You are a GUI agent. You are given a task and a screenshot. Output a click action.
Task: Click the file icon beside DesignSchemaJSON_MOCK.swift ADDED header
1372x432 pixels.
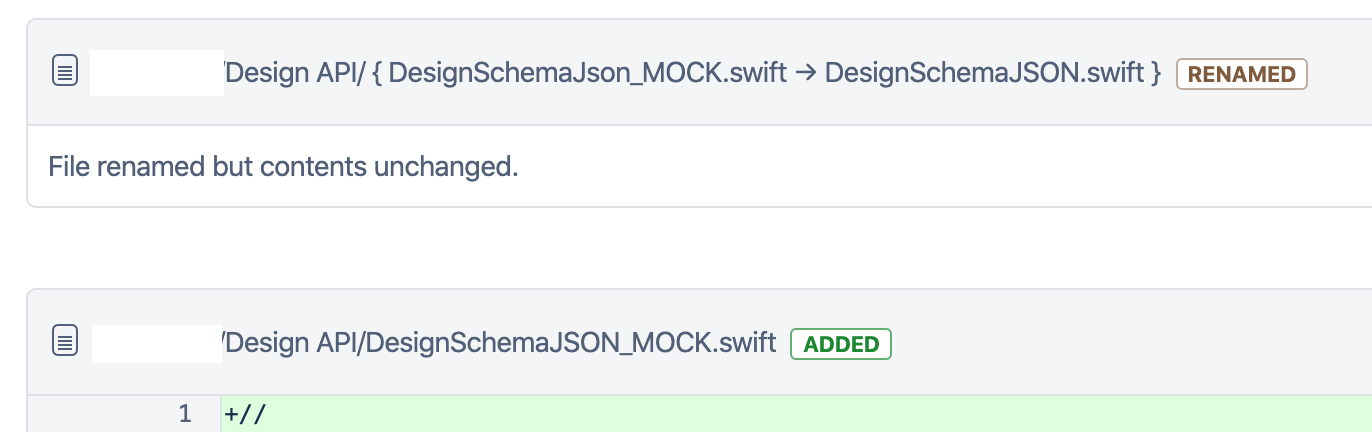coord(65,342)
